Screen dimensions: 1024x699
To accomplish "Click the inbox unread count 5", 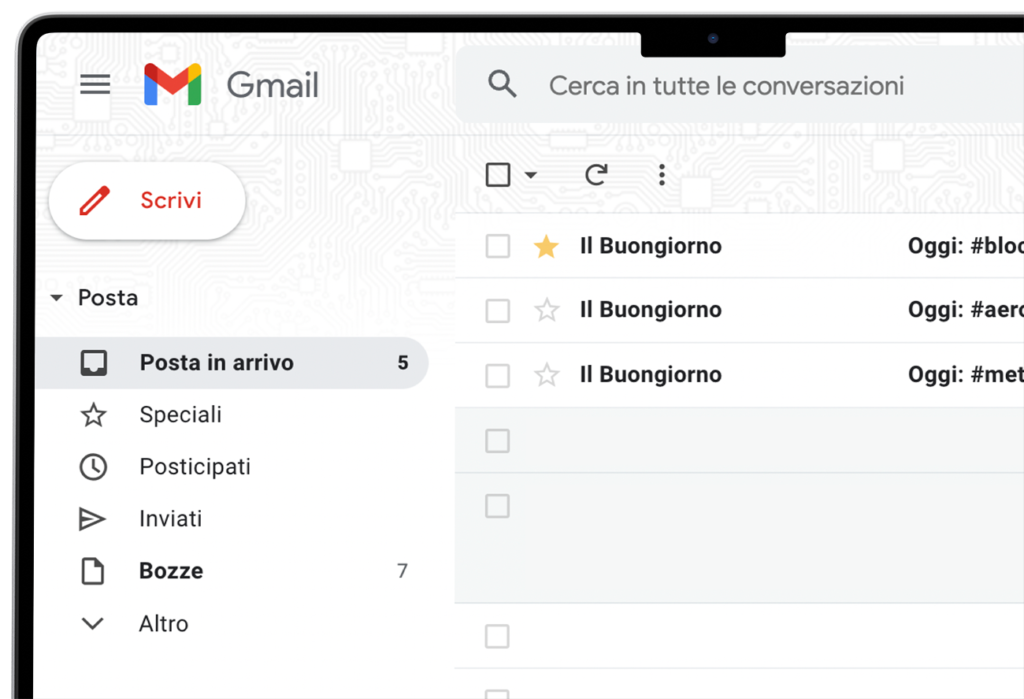I will click(x=403, y=363).
